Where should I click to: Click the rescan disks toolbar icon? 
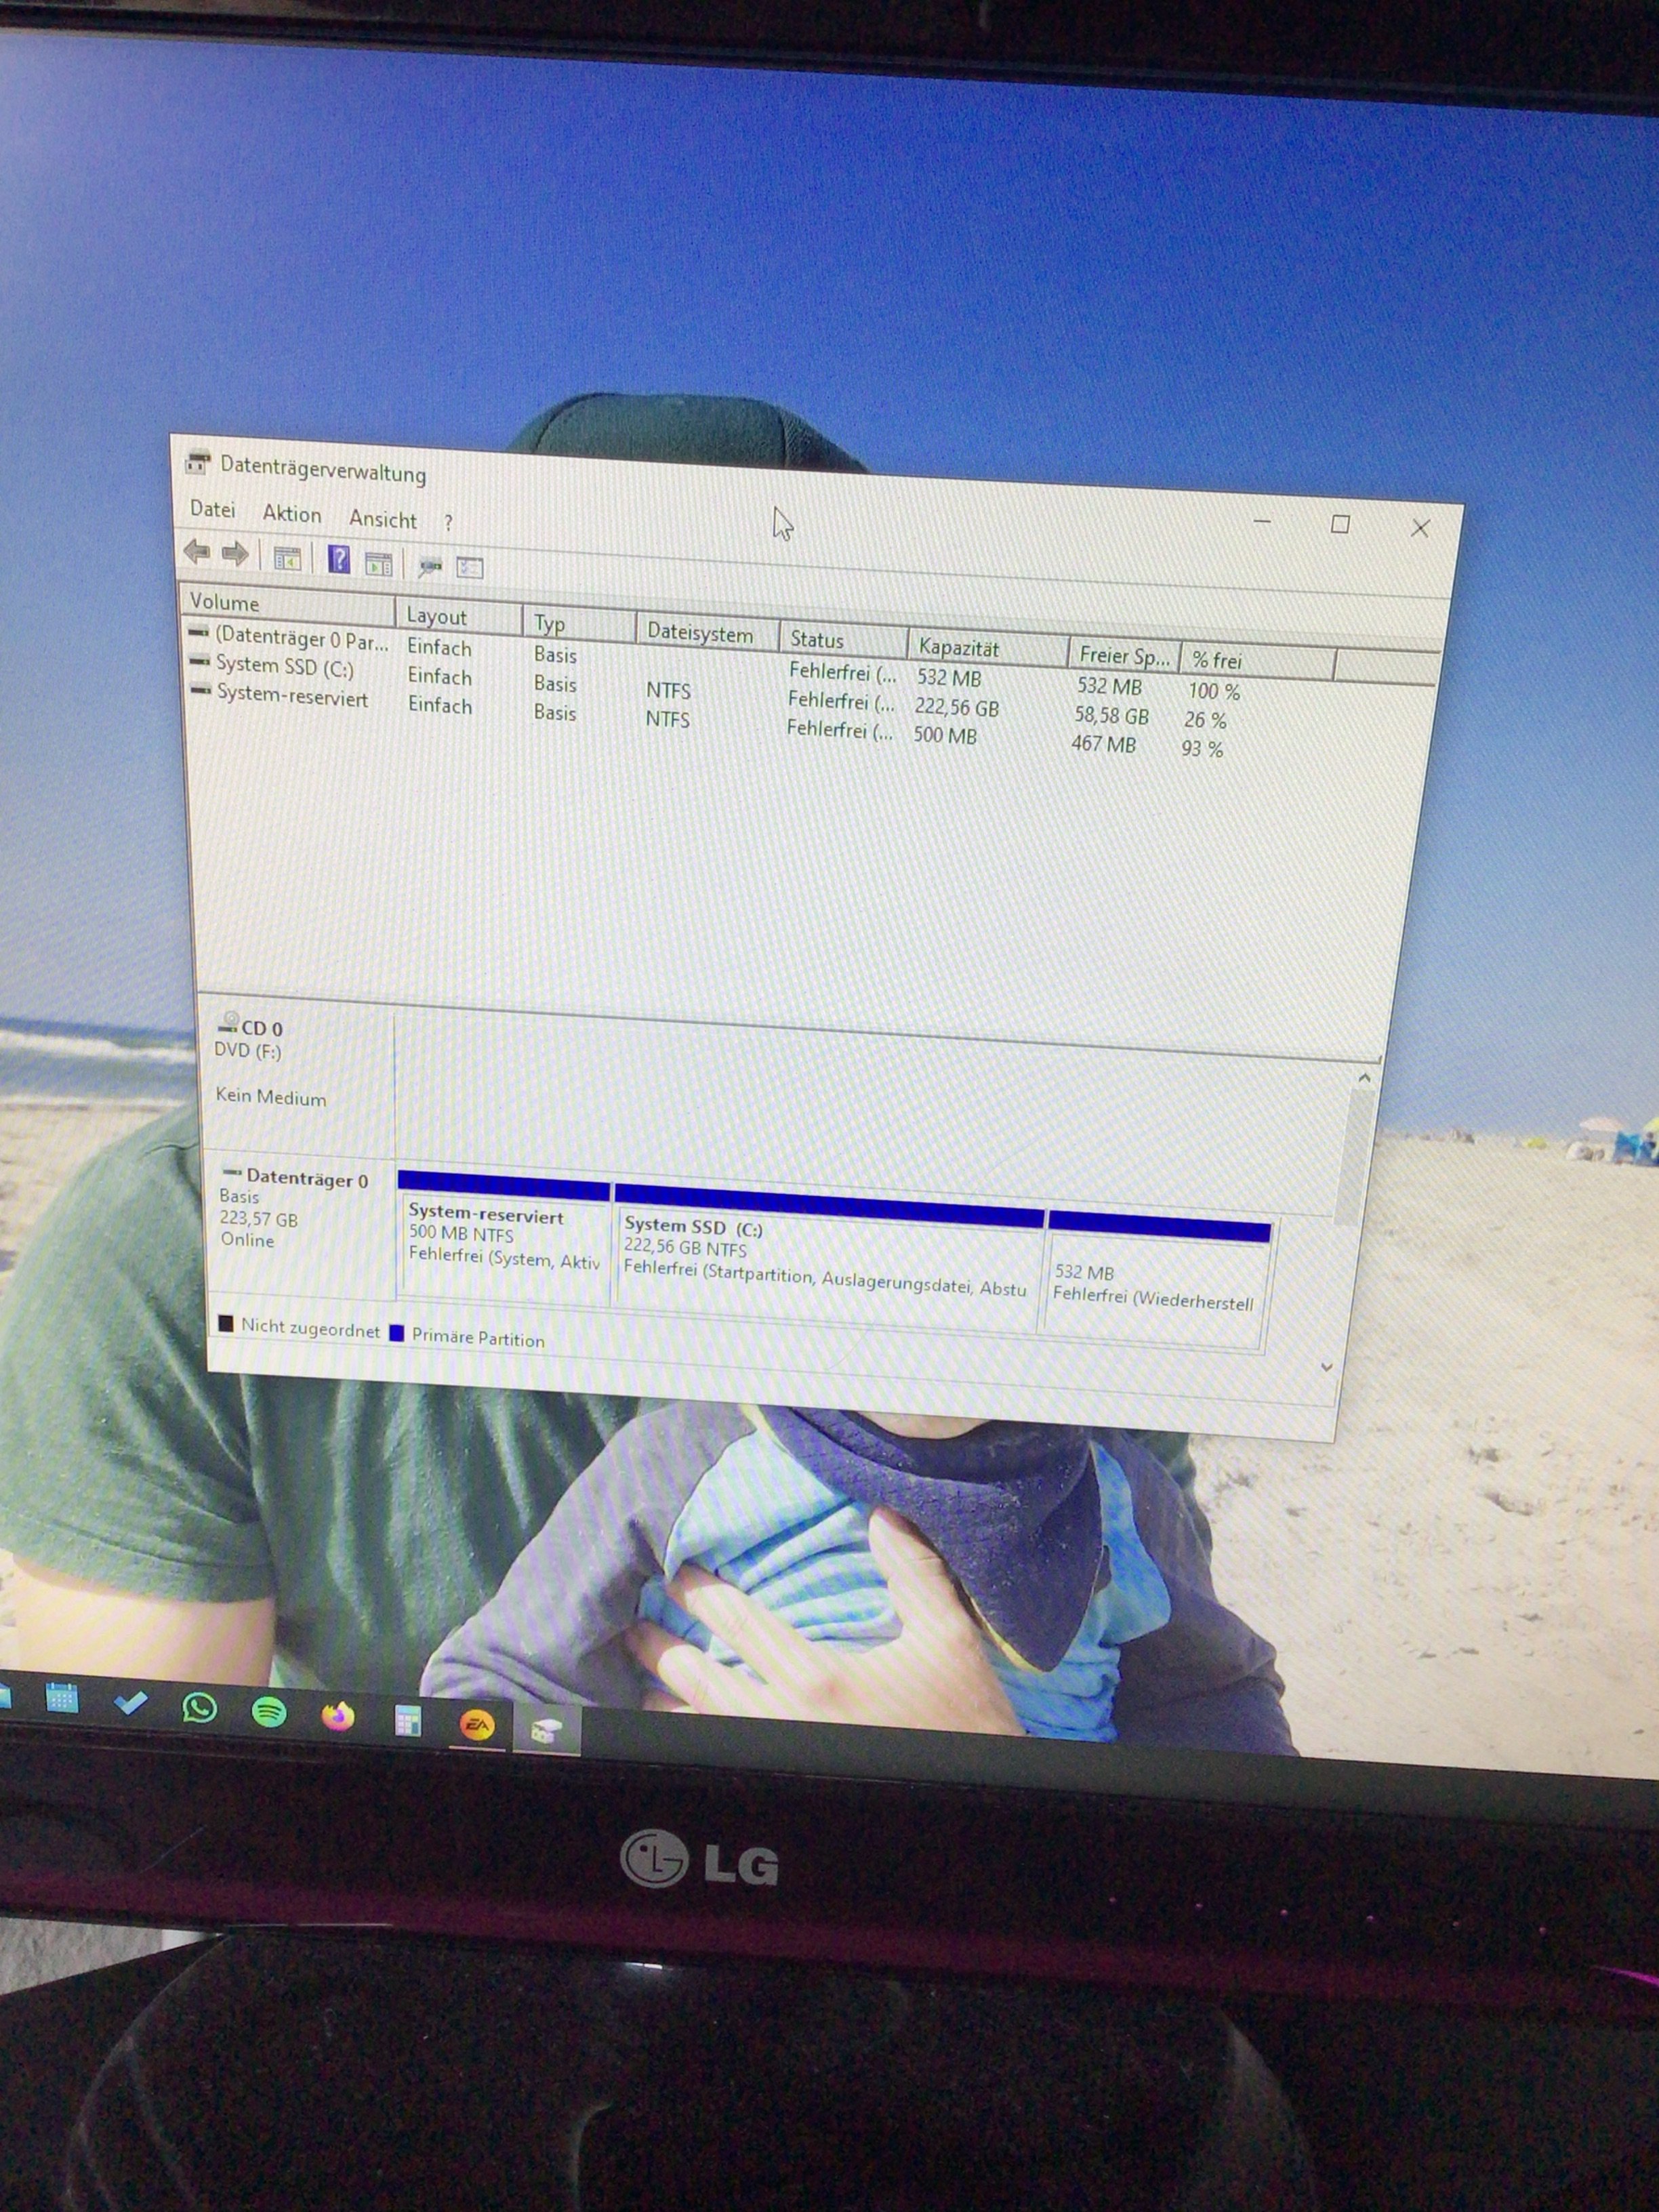[430, 566]
